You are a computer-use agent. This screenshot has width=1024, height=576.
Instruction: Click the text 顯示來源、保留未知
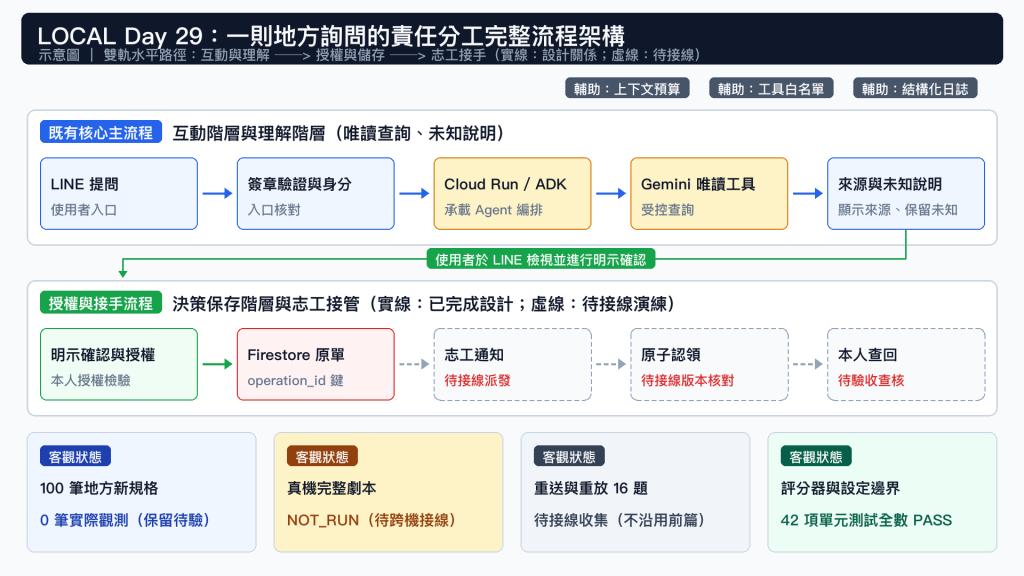(x=897, y=210)
